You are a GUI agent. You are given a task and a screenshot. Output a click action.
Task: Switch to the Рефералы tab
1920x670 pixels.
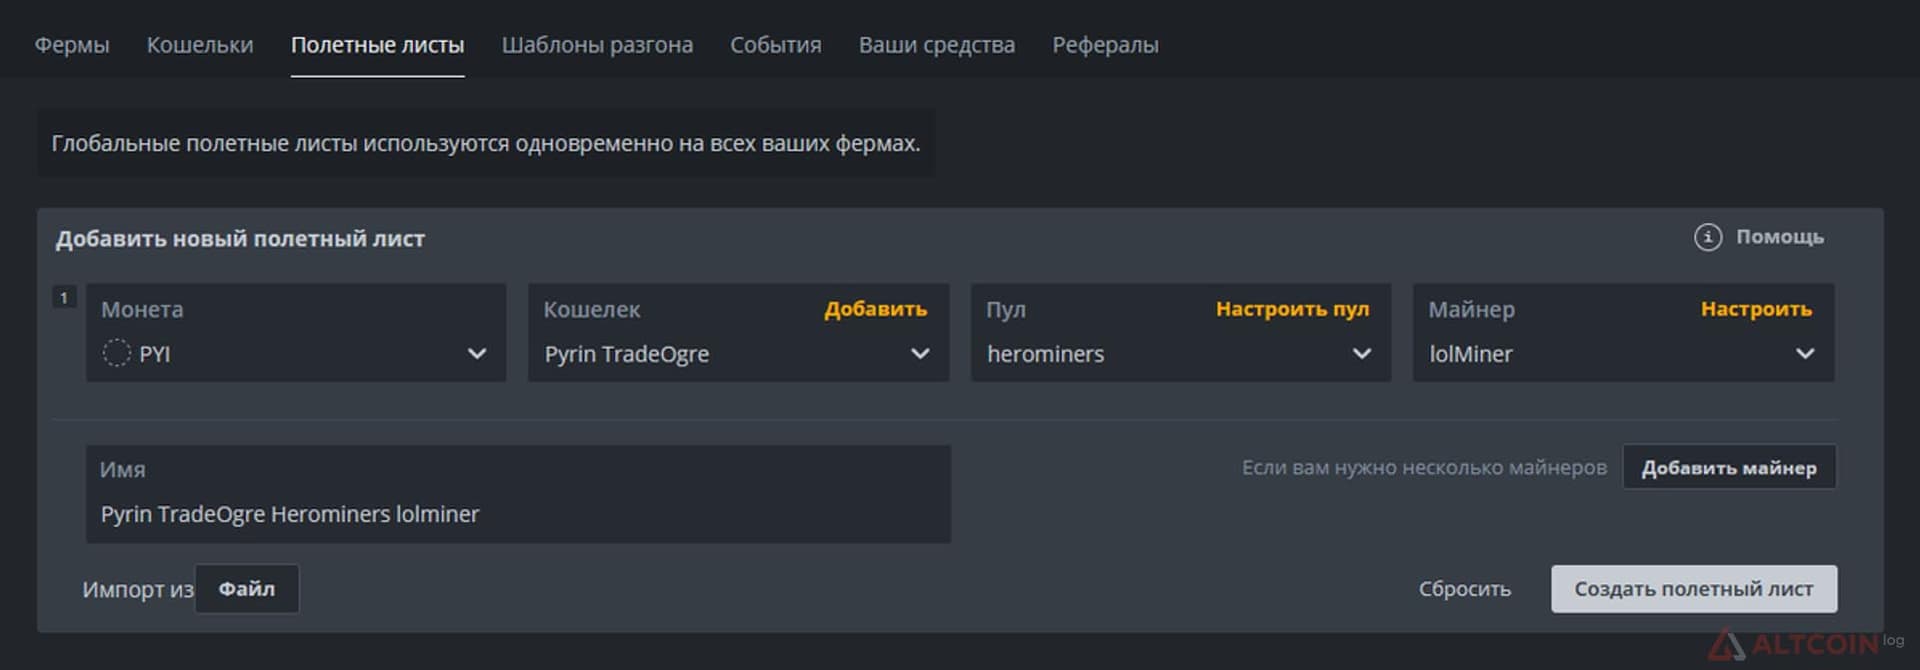pos(1105,45)
